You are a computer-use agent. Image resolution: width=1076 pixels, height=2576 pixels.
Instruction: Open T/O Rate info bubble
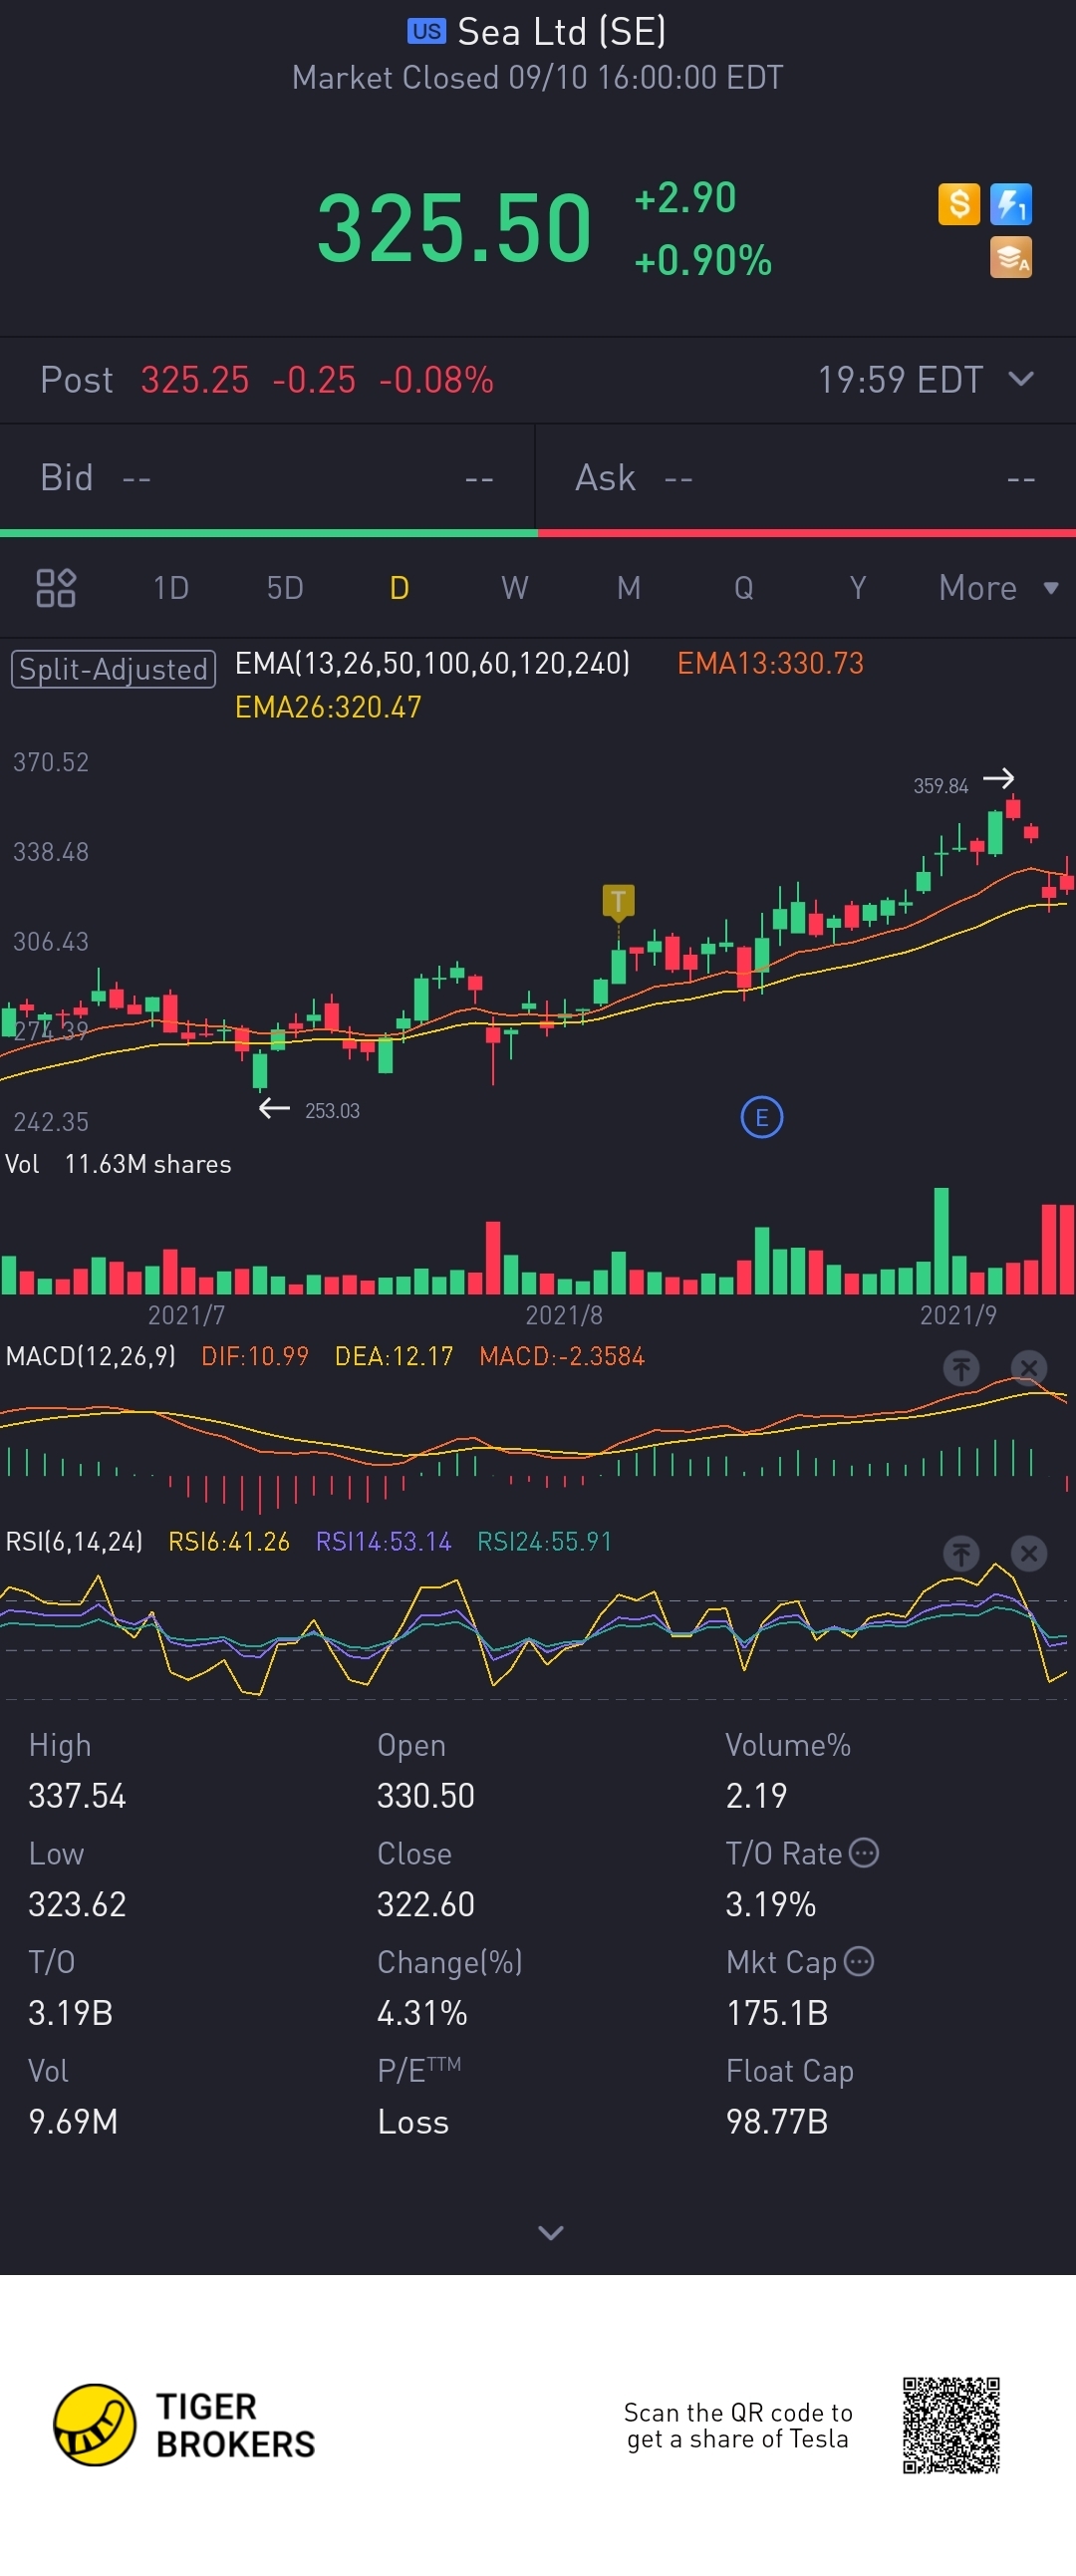coord(864,1853)
